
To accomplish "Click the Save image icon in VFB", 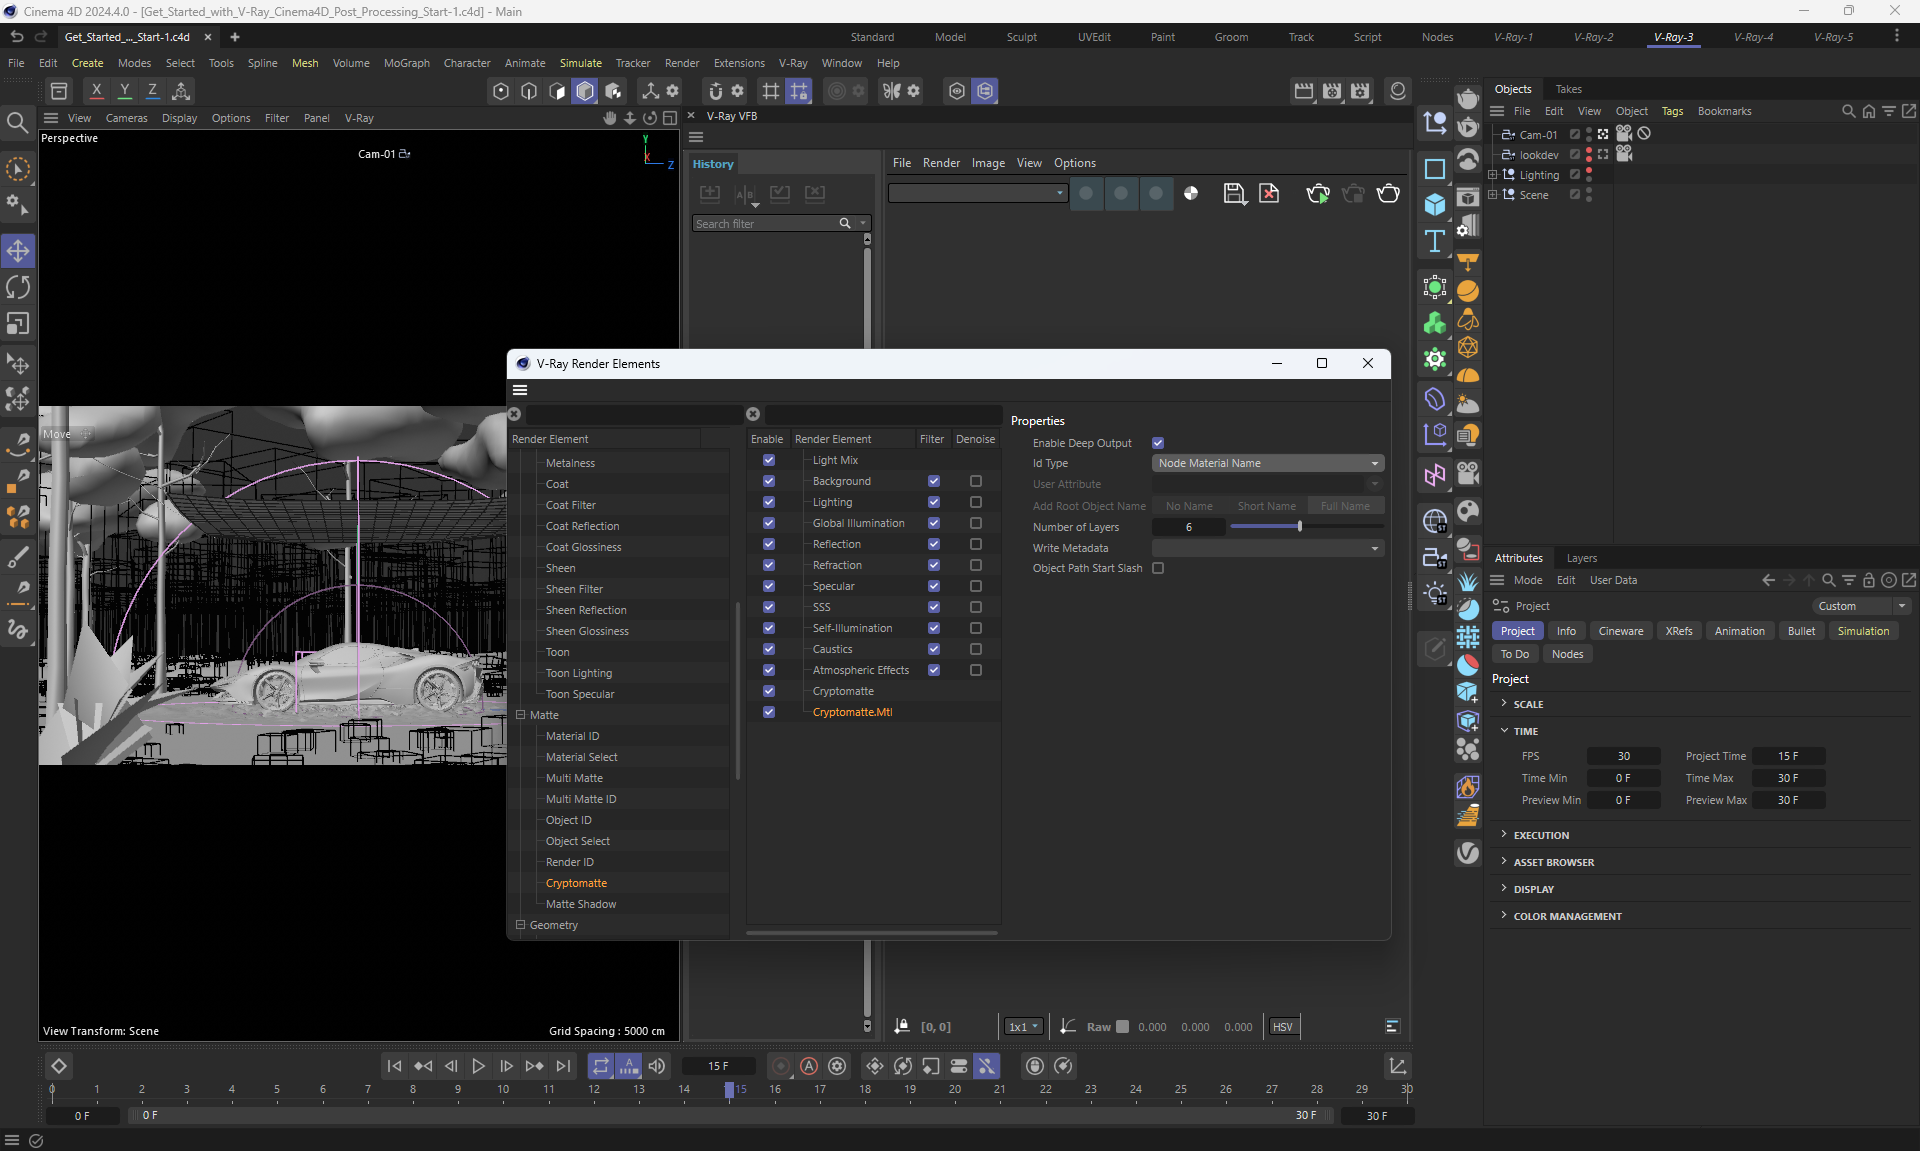I will (1234, 194).
